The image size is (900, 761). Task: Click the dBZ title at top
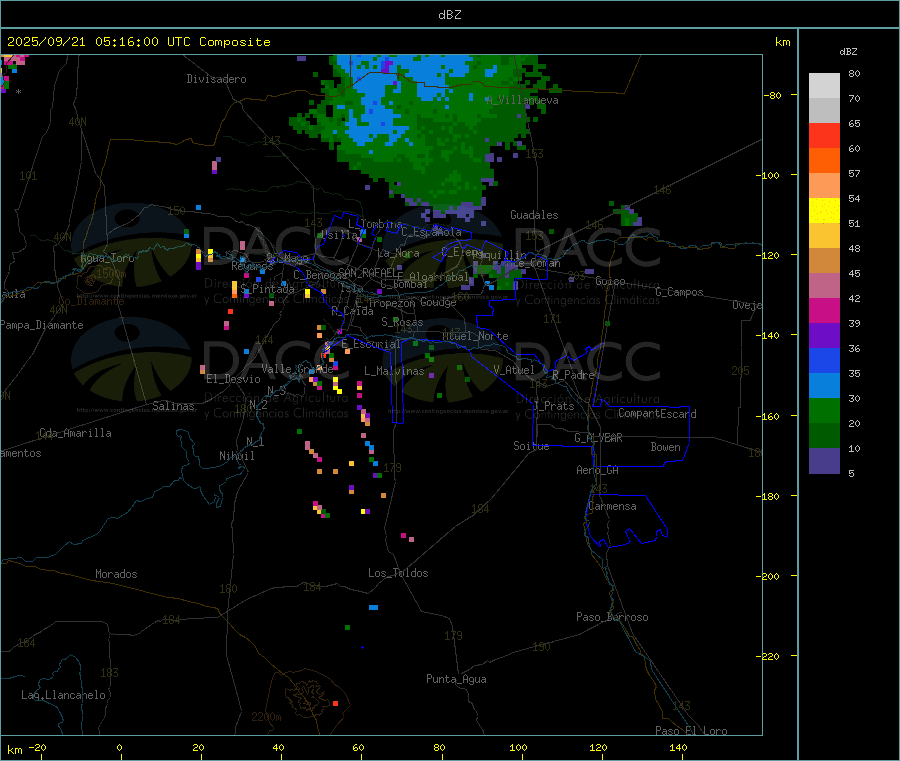pyautogui.click(x=449, y=15)
